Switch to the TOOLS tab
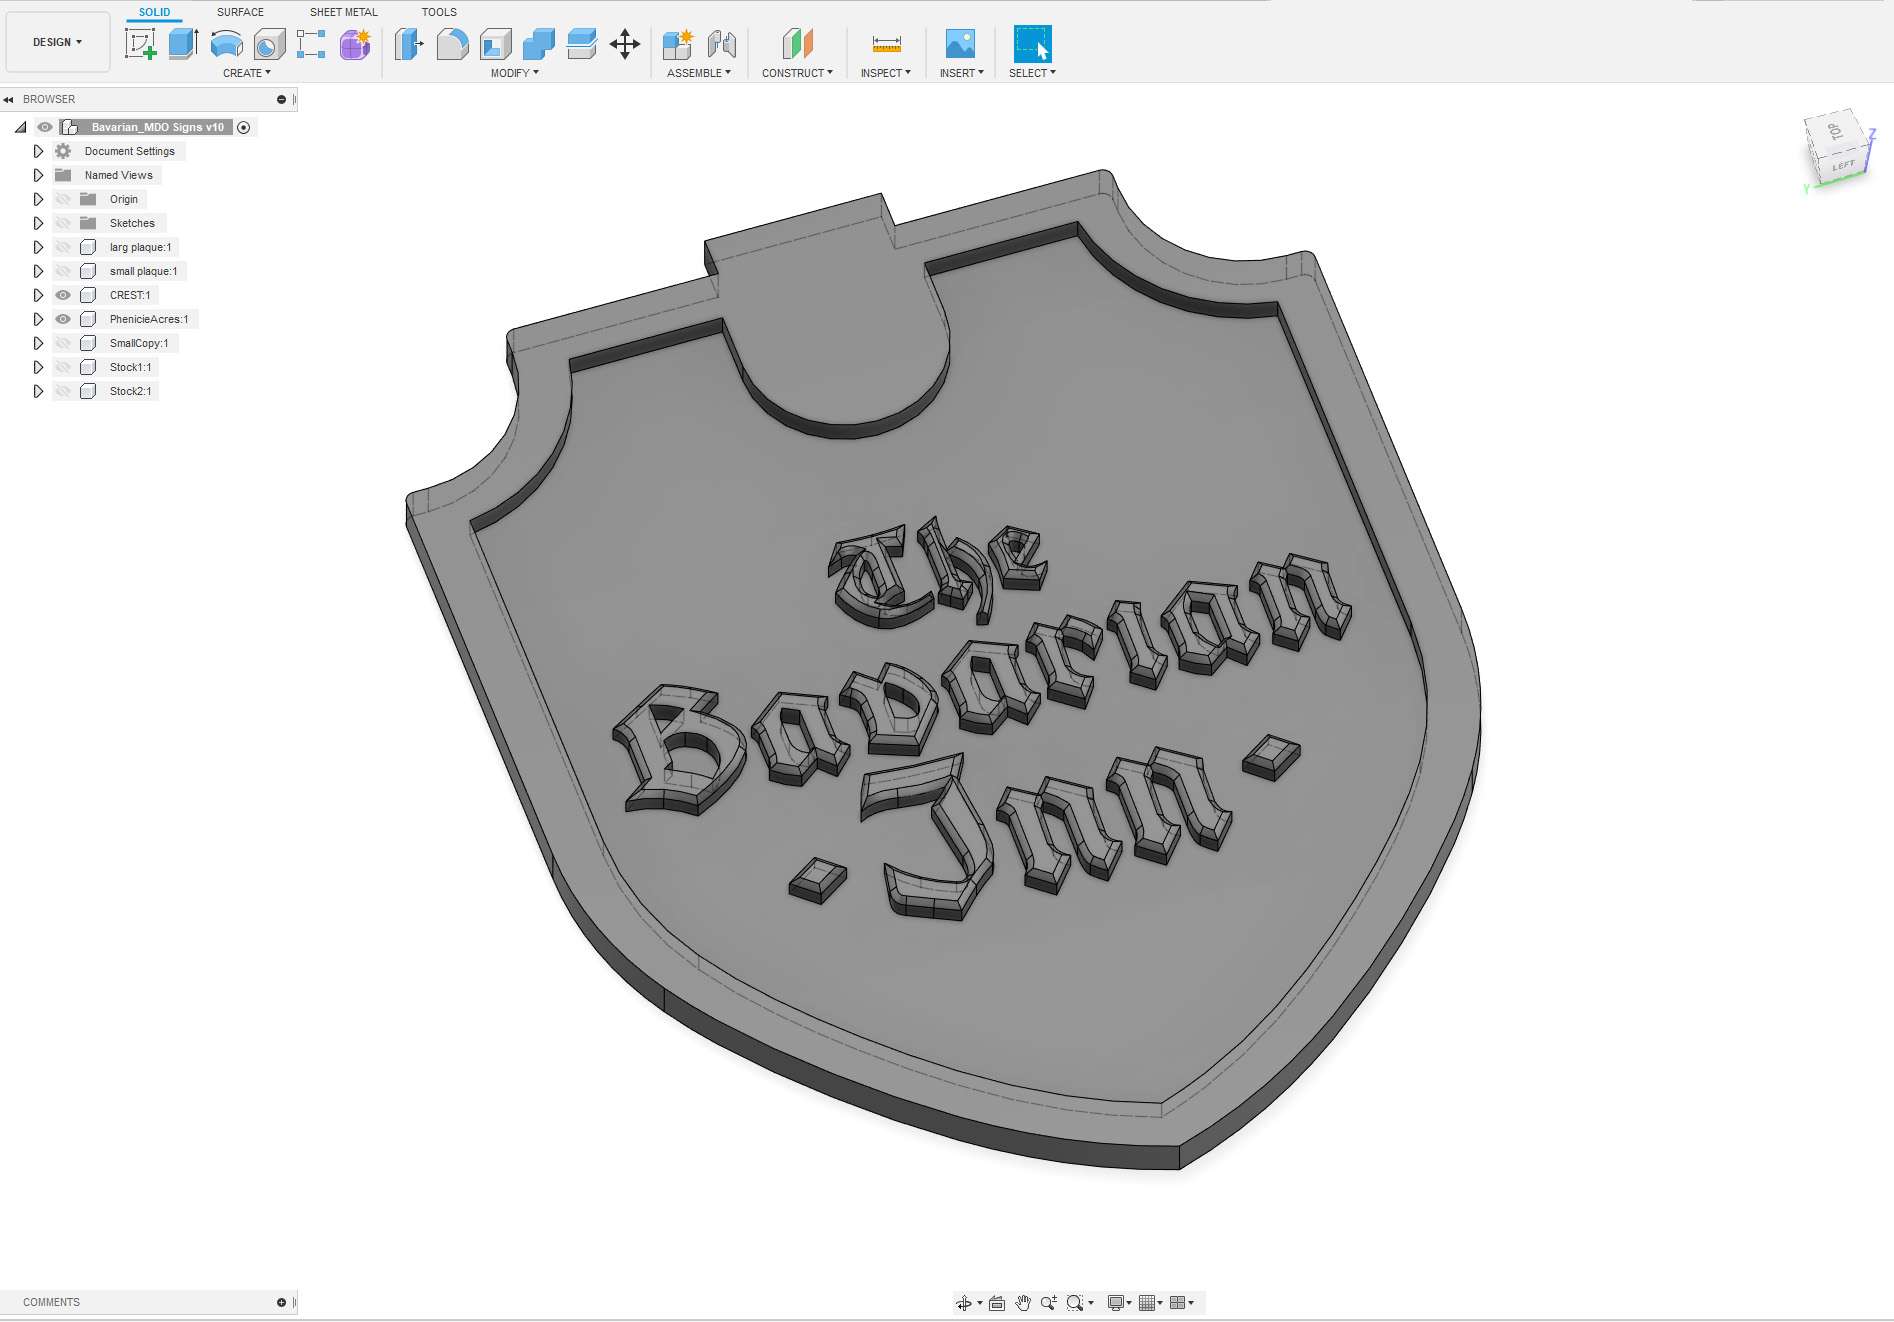The image size is (1894, 1322). coord(439,12)
